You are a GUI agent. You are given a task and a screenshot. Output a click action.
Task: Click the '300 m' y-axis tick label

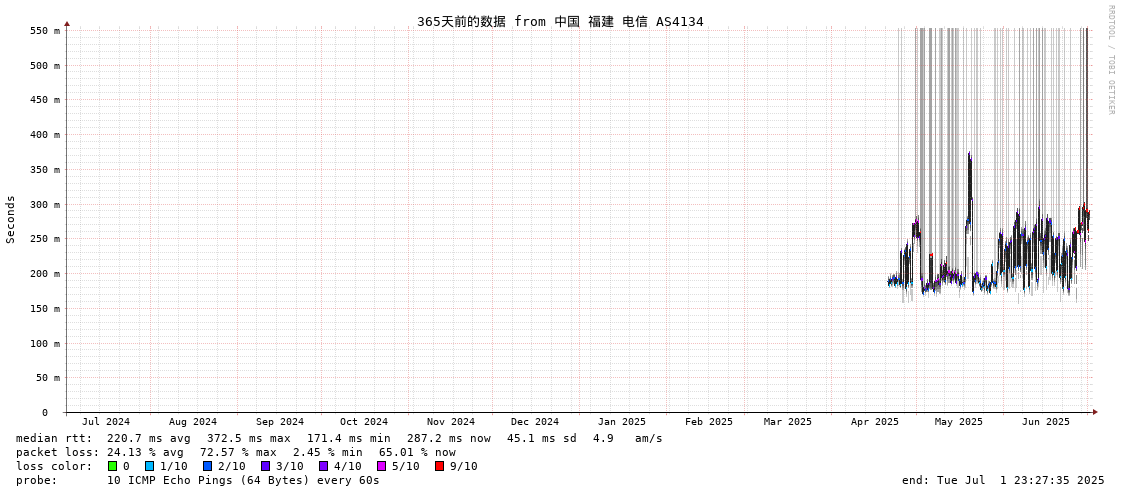point(45,204)
